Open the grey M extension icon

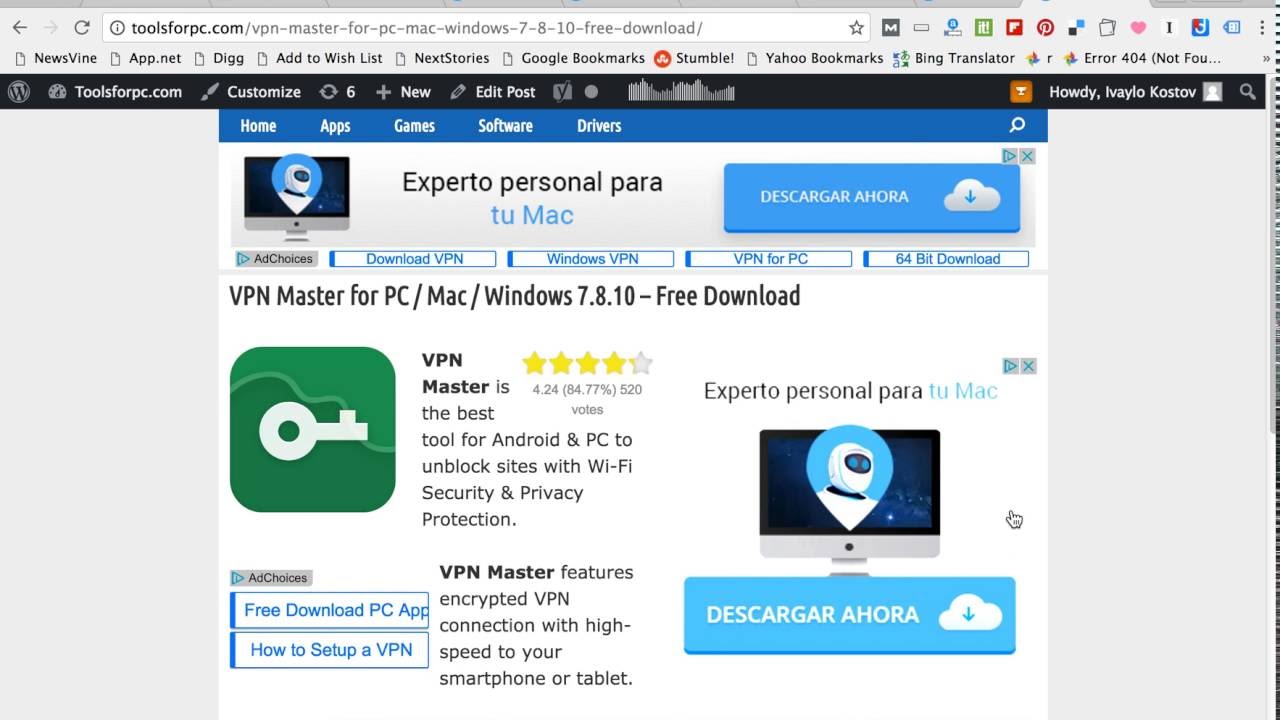coord(890,28)
